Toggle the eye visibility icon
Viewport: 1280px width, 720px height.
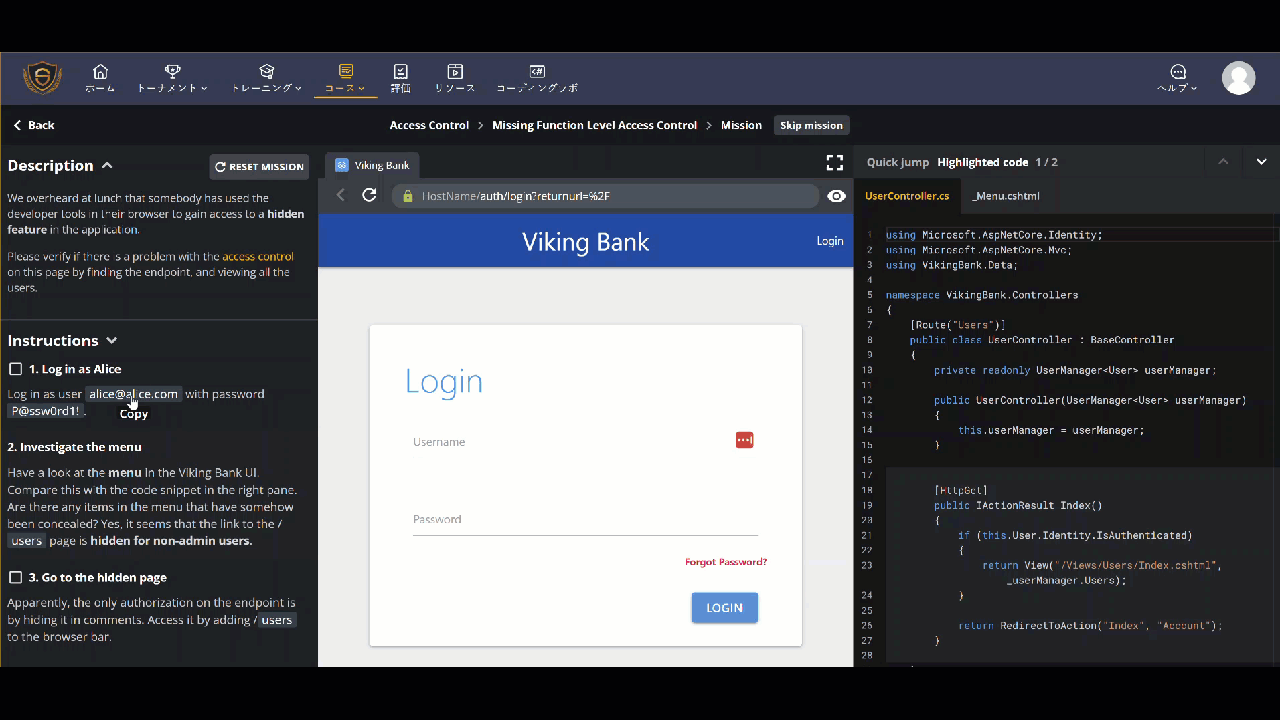click(x=837, y=196)
